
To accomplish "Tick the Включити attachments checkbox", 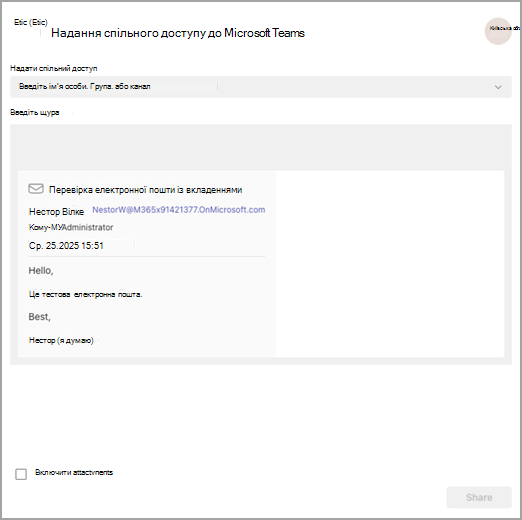I will (21, 474).
